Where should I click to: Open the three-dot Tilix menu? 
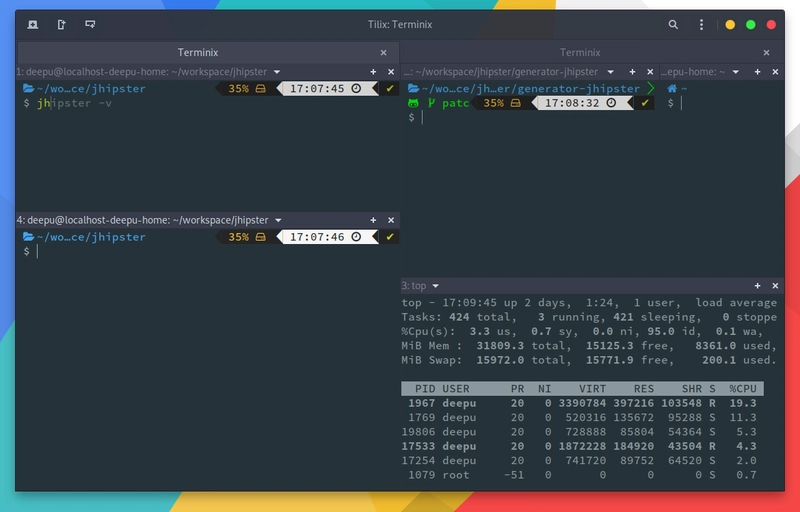point(702,24)
